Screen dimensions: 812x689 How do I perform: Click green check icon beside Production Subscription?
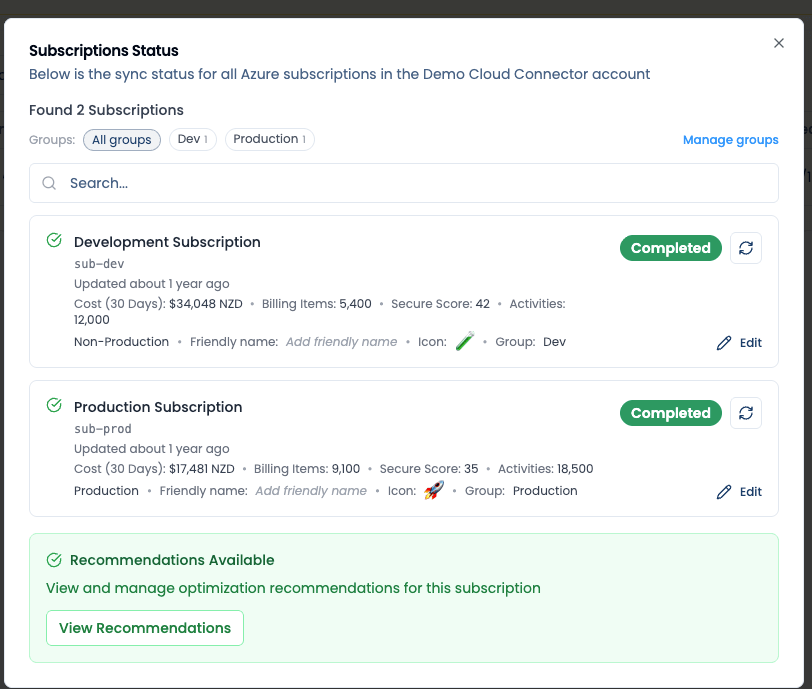pyautogui.click(x=54, y=406)
